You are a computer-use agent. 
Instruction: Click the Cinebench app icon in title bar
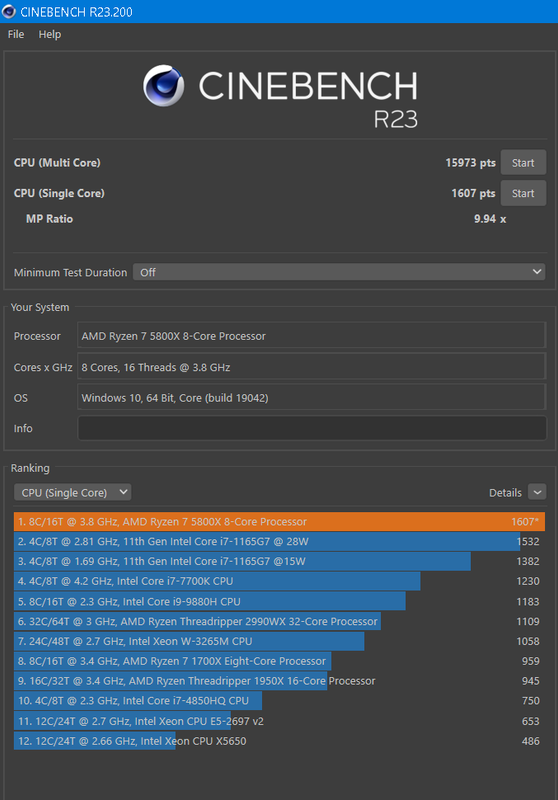click(9, 11)
